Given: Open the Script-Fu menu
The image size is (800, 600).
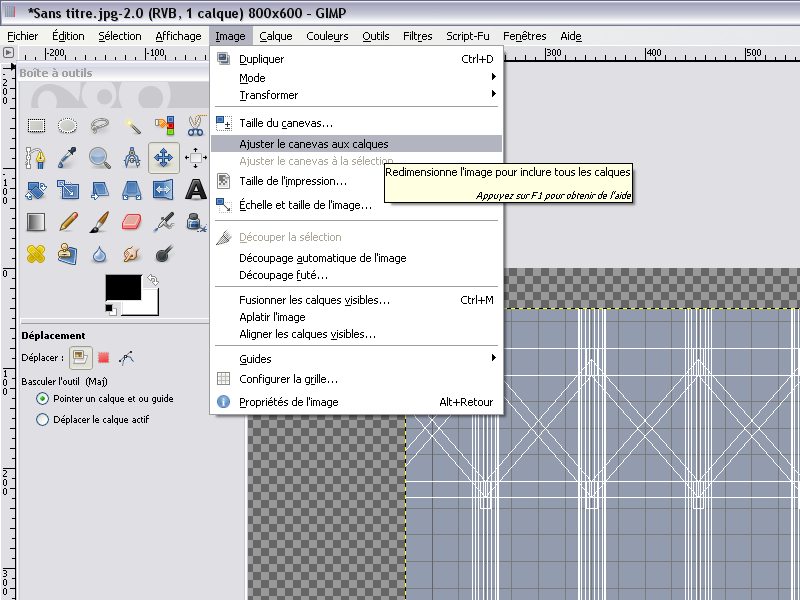Looking at the screenshot, I should (467, 36).
